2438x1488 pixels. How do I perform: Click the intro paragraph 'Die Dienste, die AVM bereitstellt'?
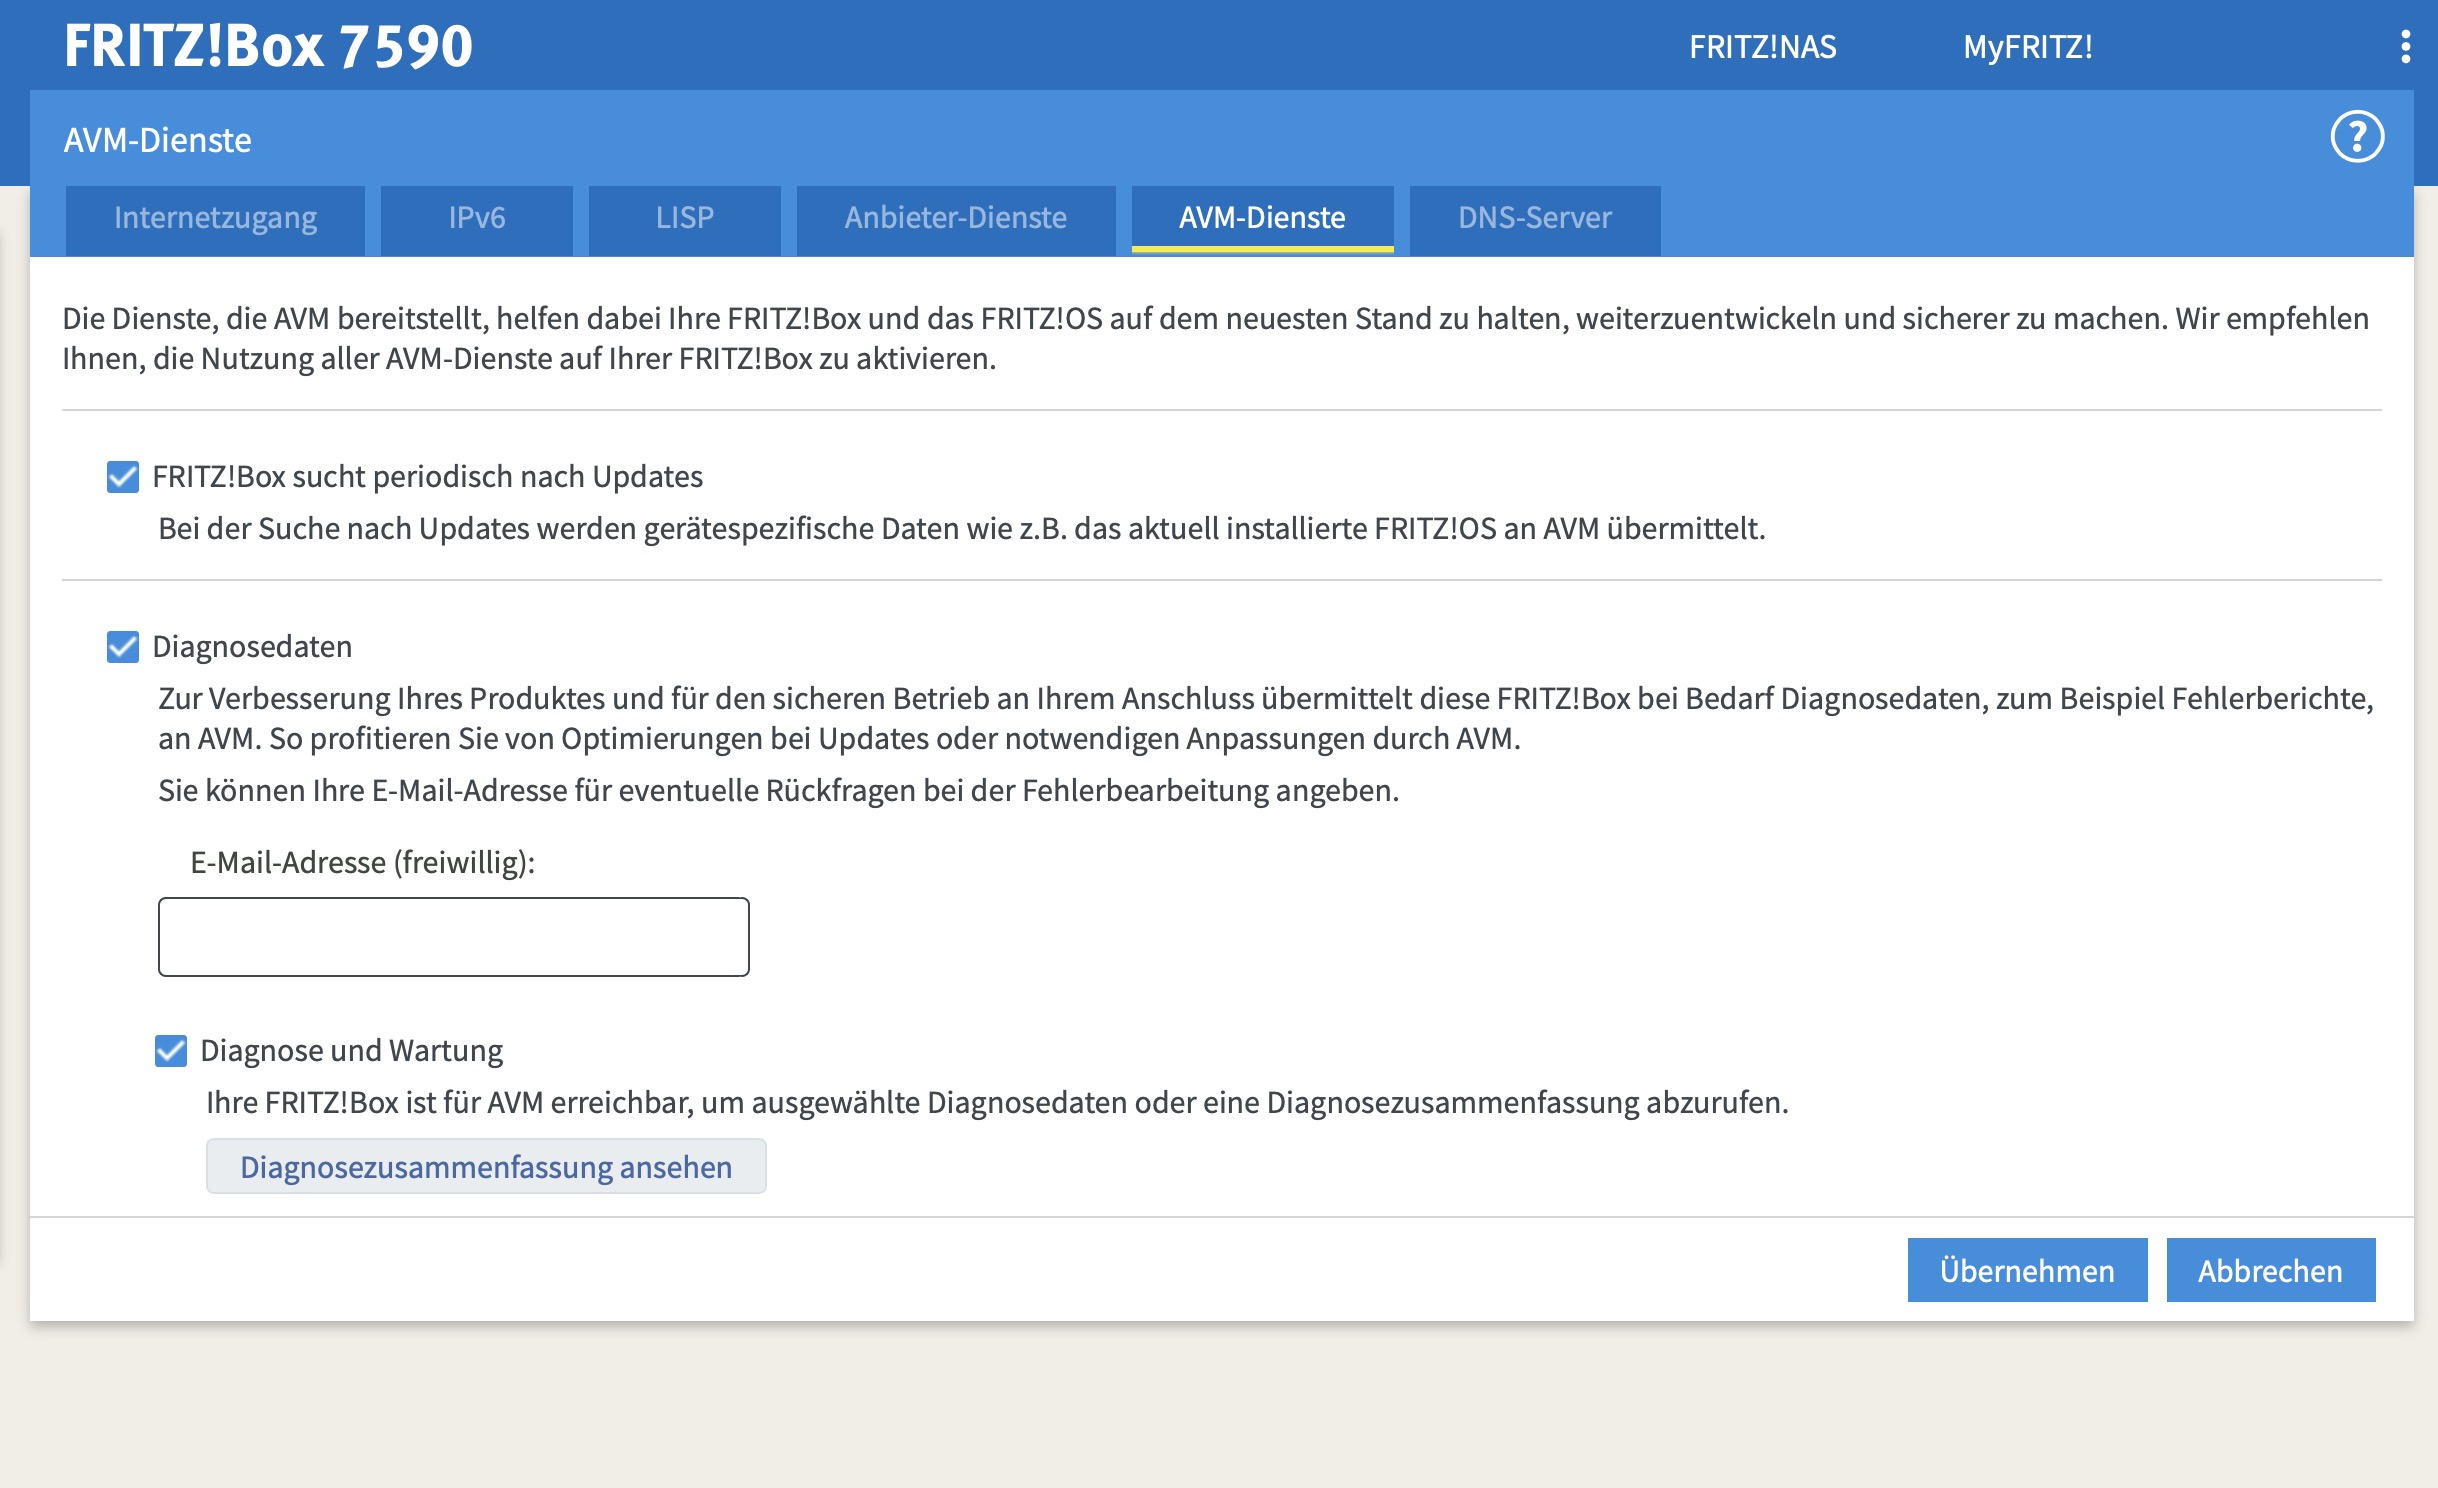tap(1216, 338)
